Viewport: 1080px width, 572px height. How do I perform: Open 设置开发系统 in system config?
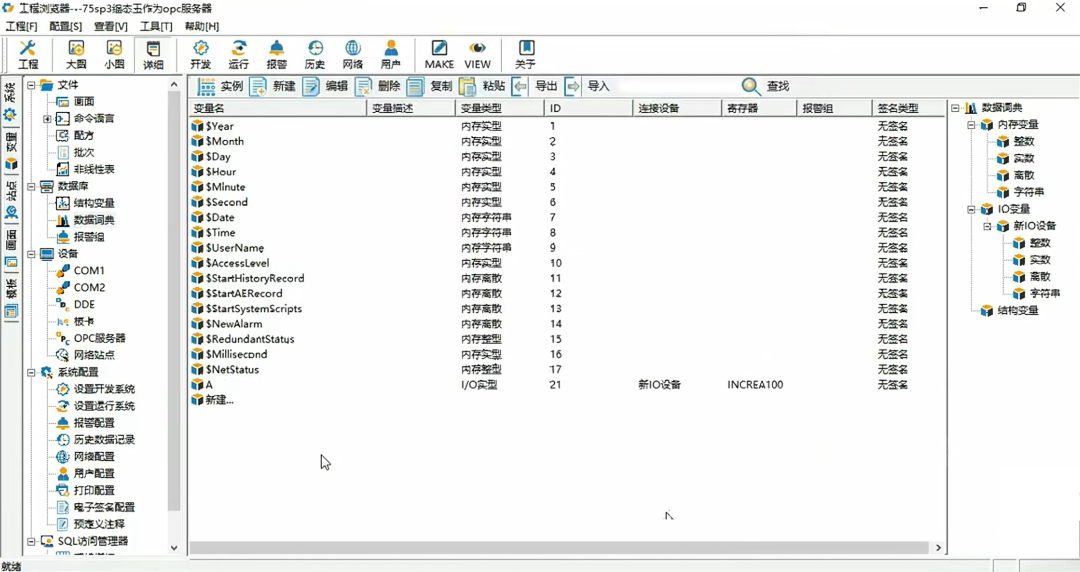(x=105, y=389)
